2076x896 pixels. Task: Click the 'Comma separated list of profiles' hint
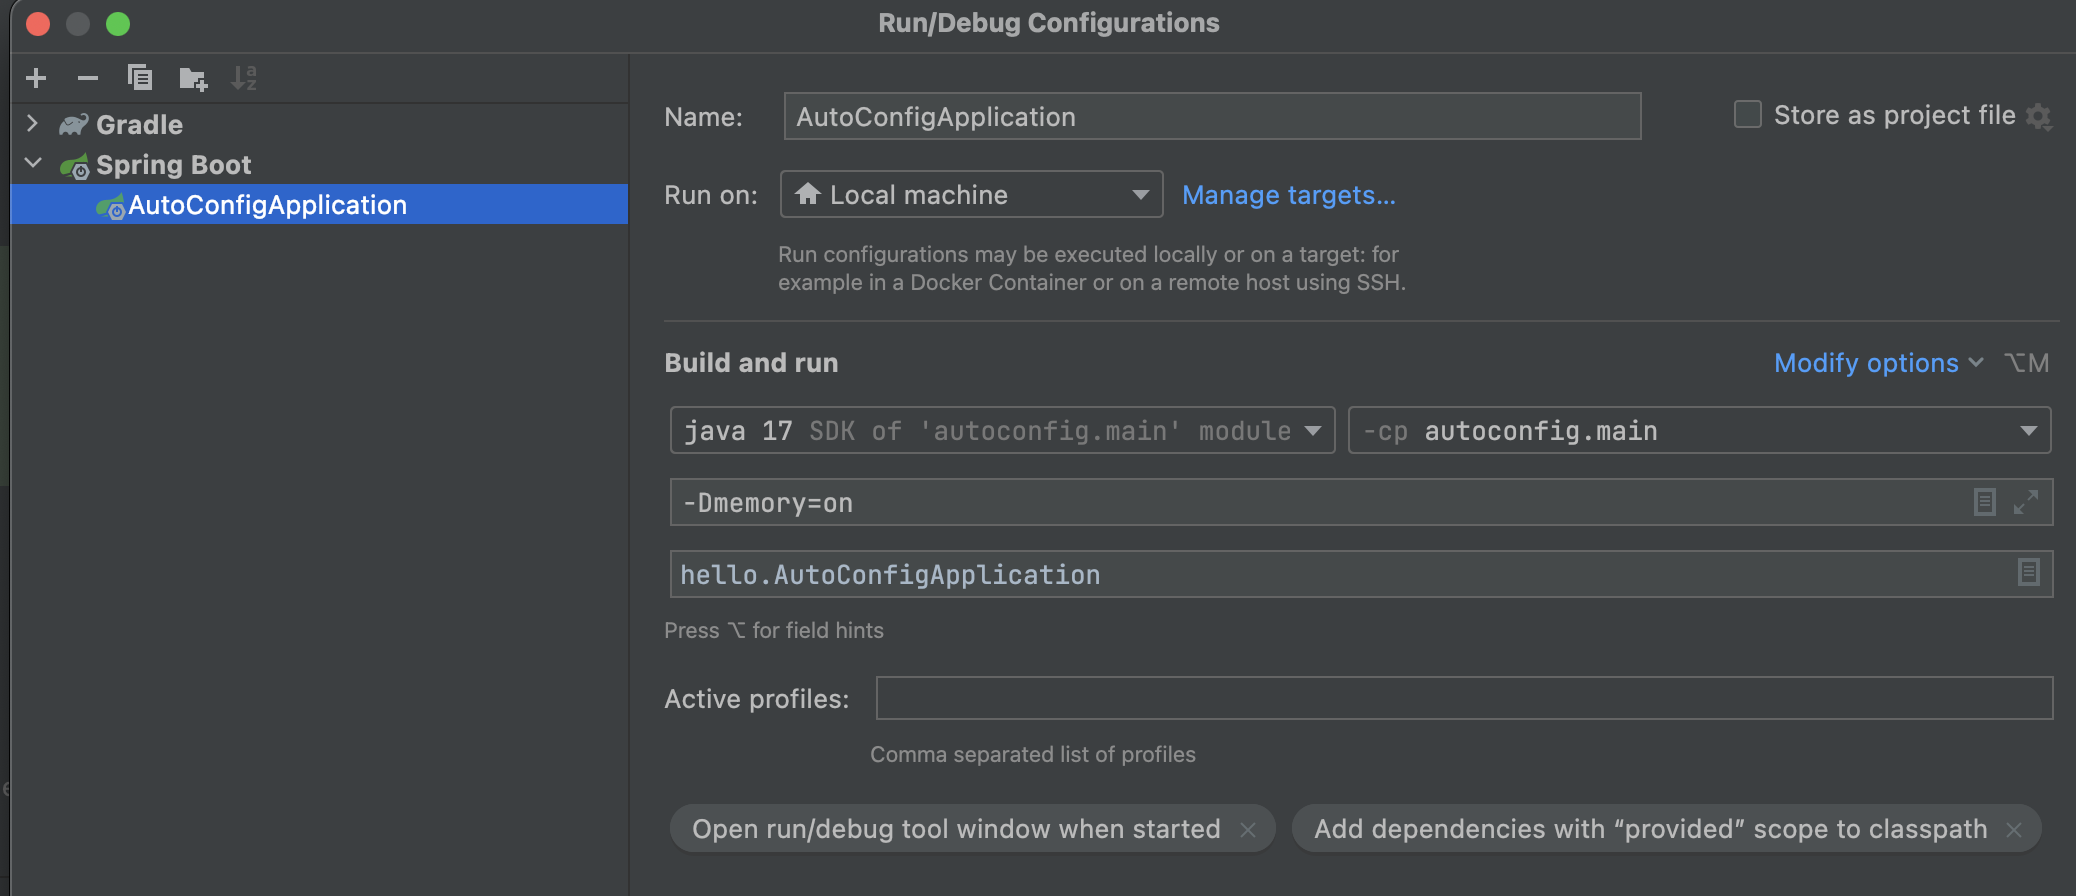click(x=1033, y=754)
